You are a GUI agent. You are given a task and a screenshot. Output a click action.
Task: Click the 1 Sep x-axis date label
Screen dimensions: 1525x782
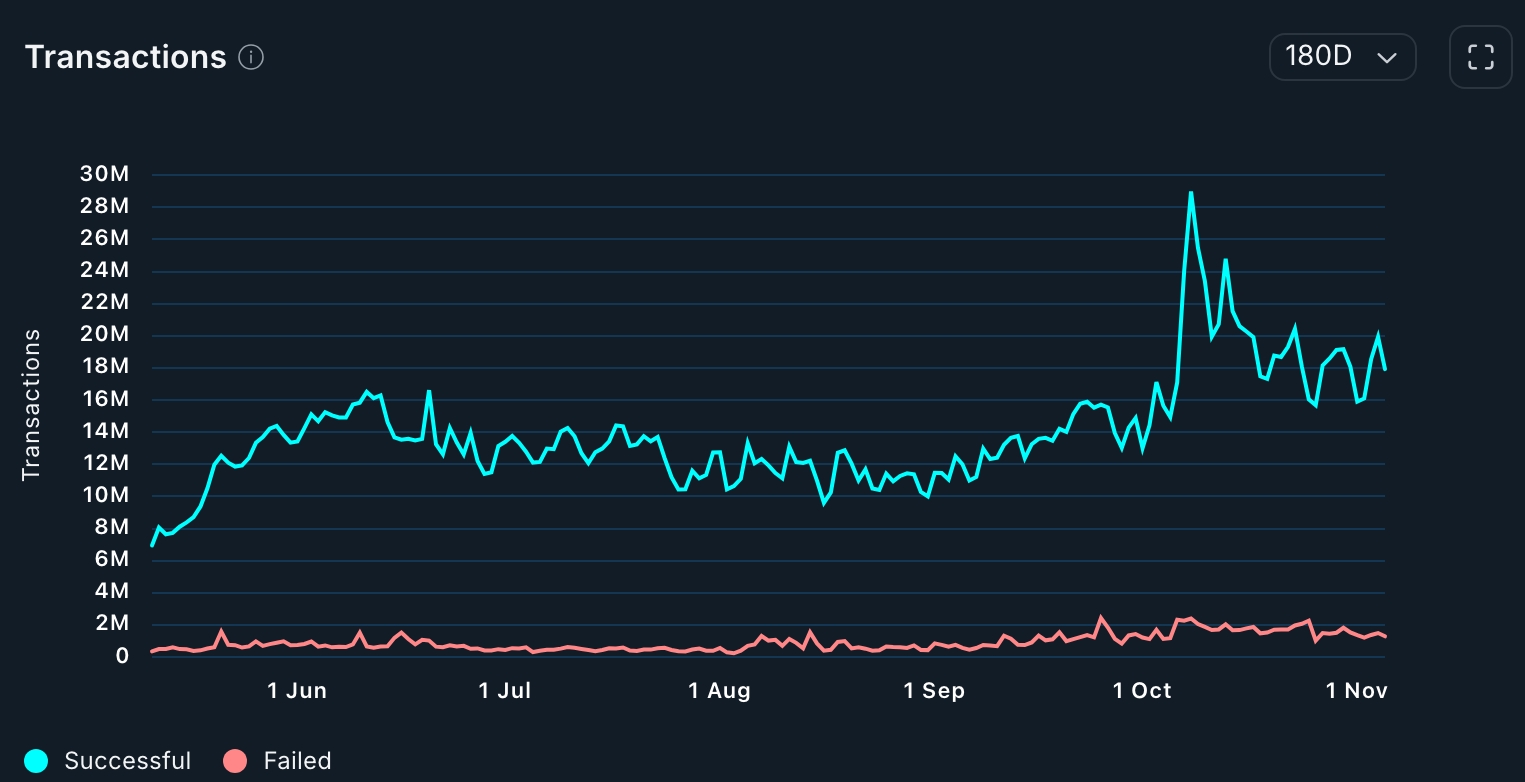(934, 691)
